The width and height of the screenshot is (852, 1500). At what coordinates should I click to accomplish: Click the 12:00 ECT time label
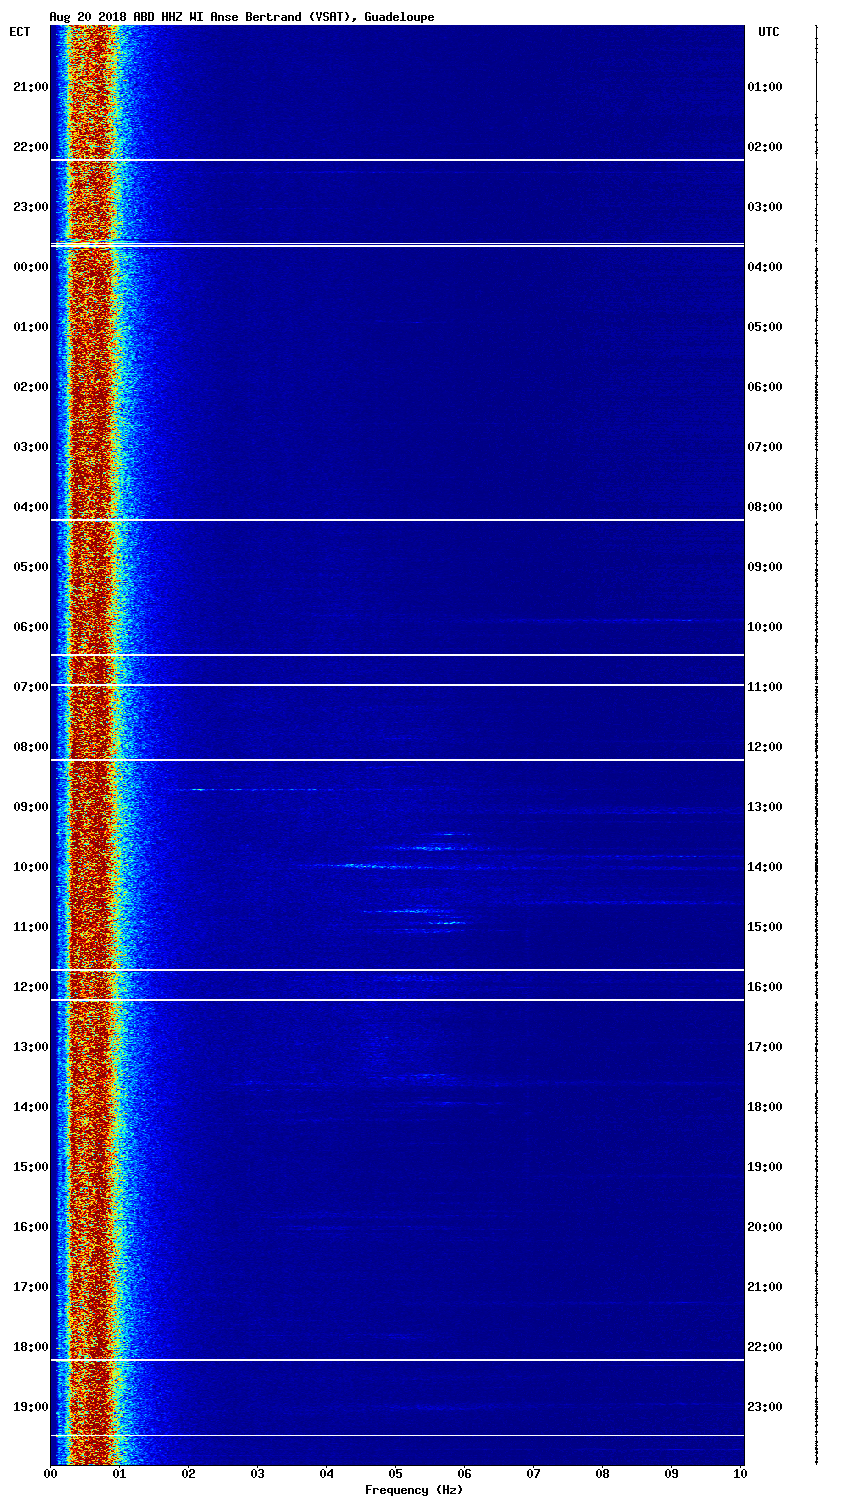(30, 987)
